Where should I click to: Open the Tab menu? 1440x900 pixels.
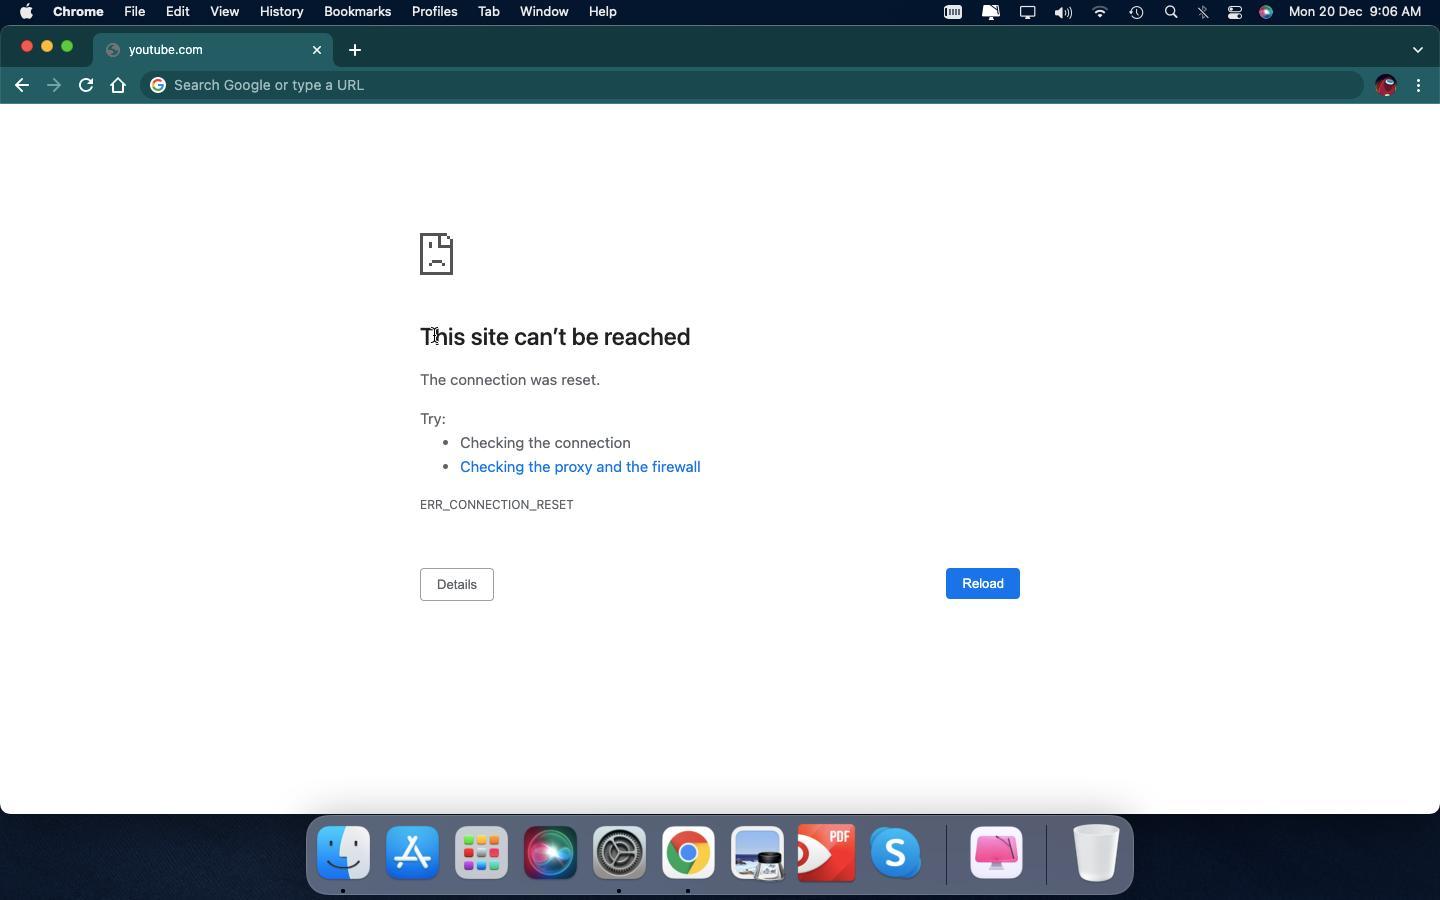pyautogui.click(x=488, y=12)
